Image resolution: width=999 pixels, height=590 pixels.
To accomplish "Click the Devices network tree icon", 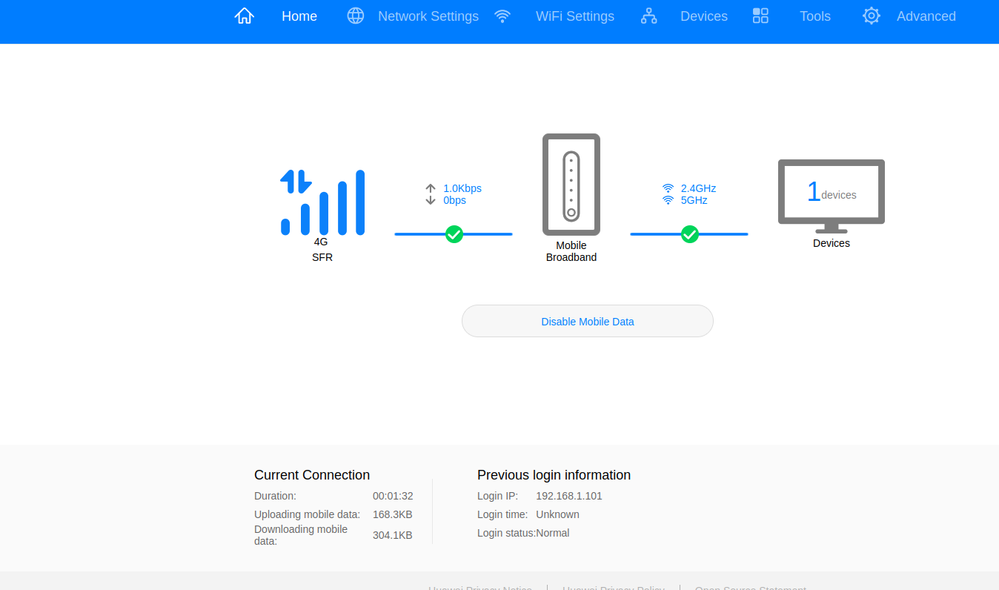I will point(649,16).
